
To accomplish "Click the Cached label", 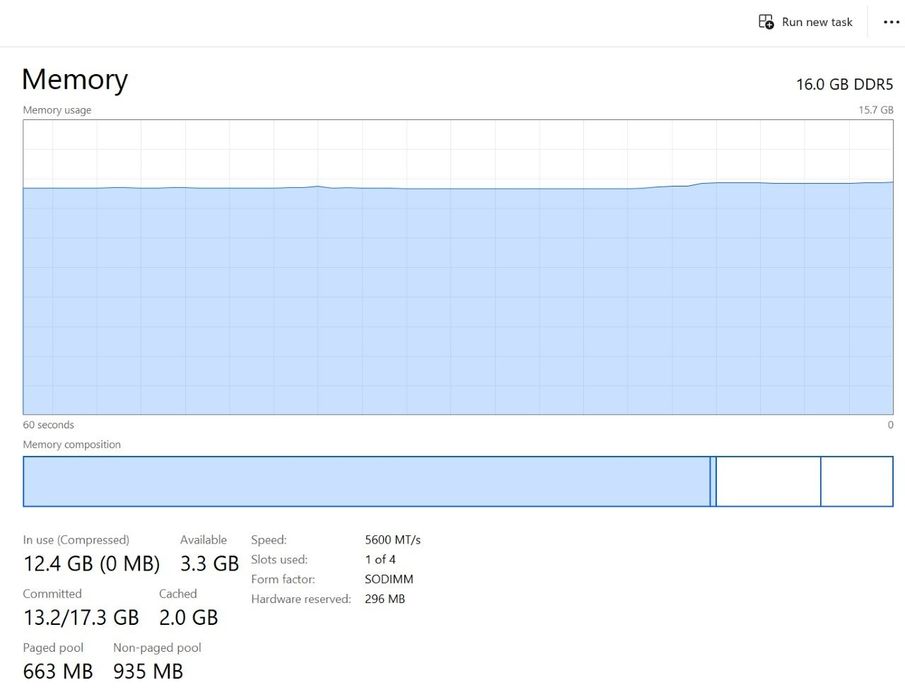I will pos(178,593).
